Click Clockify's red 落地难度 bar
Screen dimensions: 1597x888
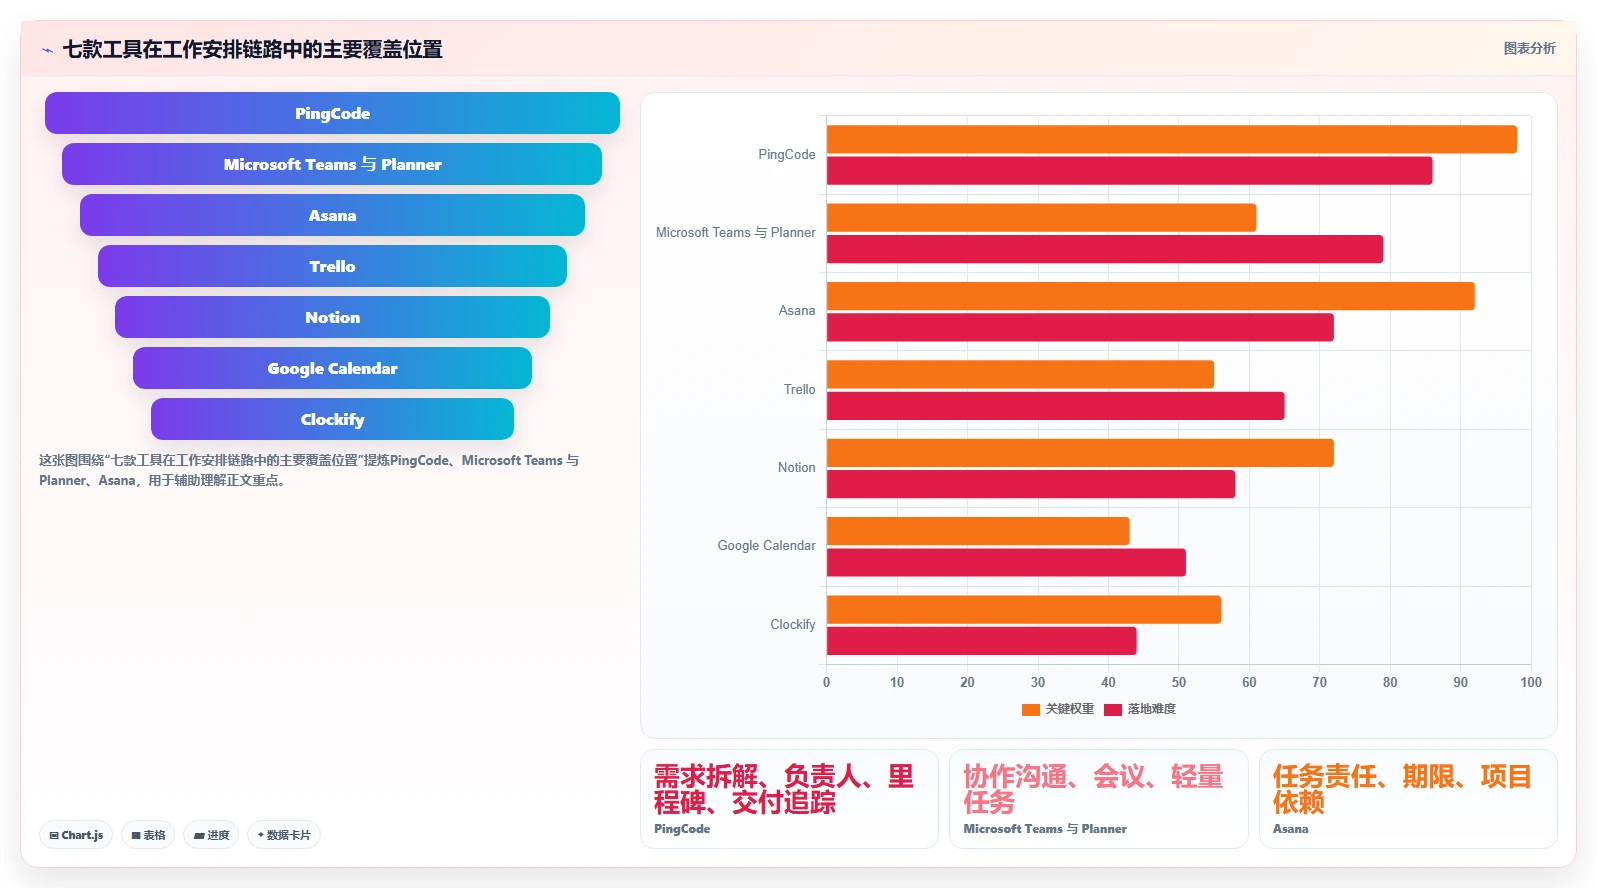pyautogui.click(x=981, y=641)
